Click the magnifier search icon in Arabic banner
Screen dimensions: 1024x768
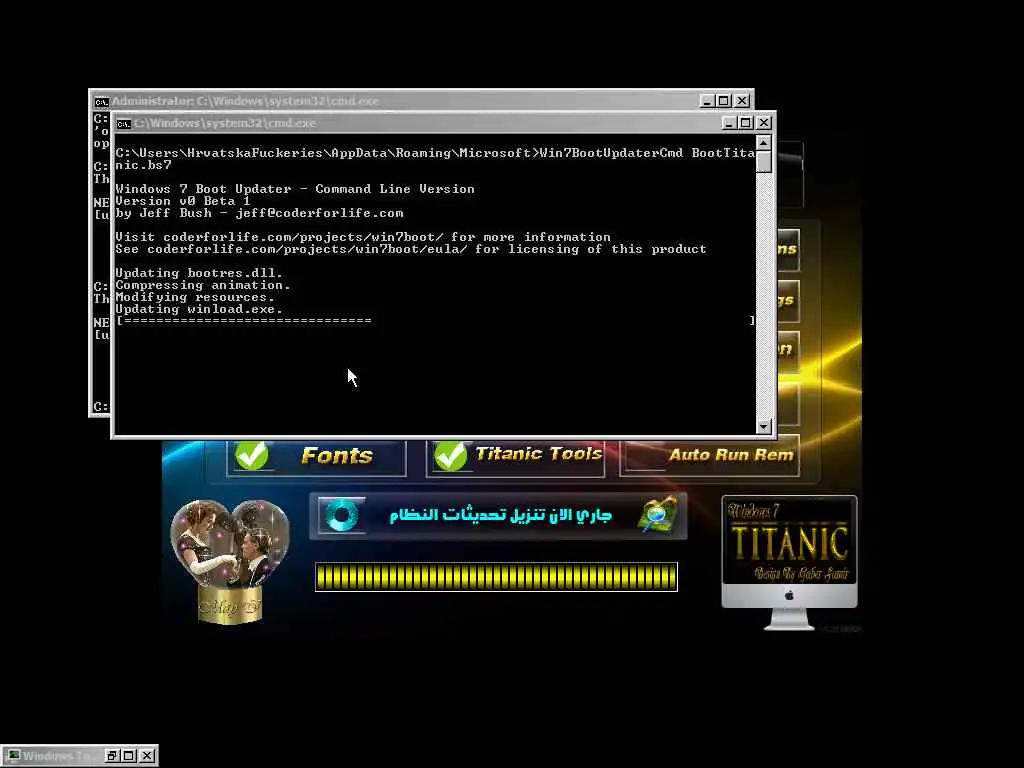click(658, 515)
